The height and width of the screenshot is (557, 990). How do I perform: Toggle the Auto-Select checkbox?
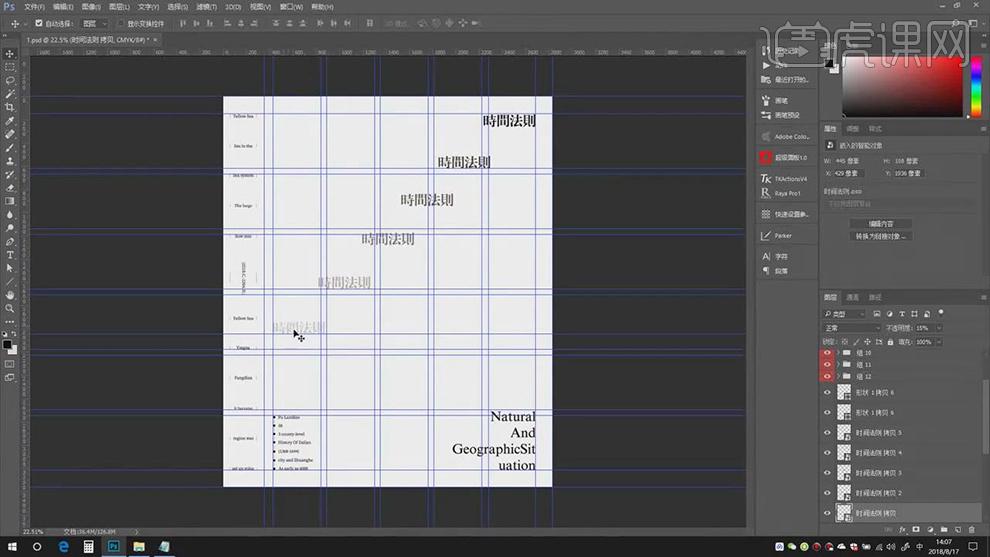pos(39,23)
